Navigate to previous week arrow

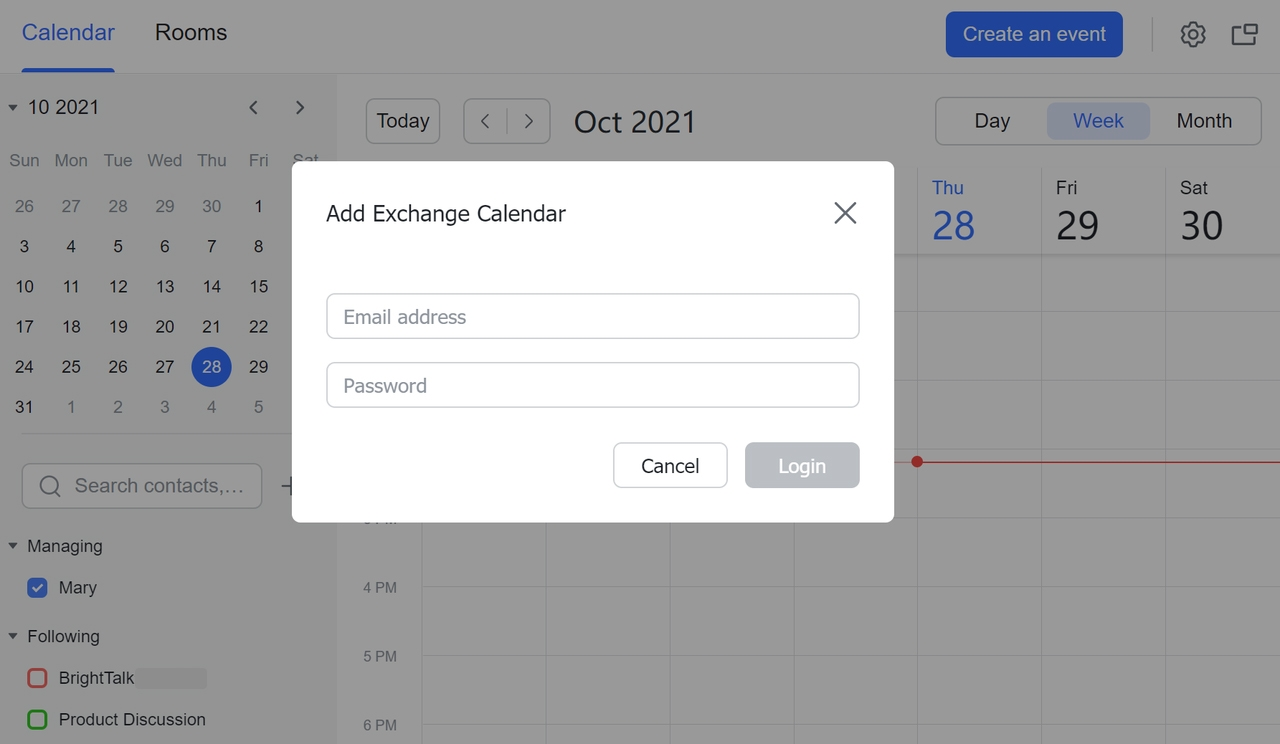485,121
